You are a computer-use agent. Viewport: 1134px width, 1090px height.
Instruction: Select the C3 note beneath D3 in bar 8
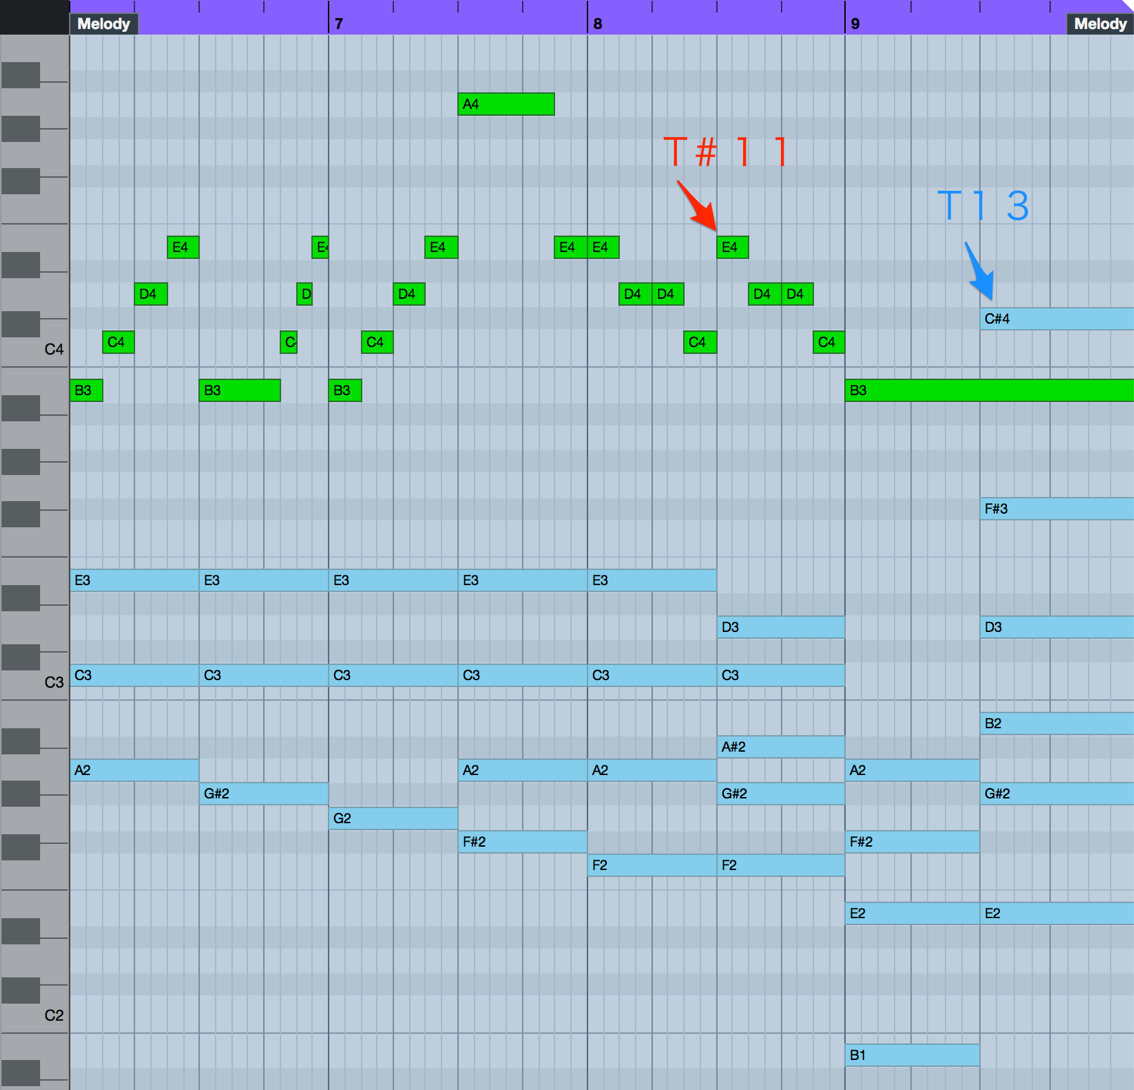[780, 675]
